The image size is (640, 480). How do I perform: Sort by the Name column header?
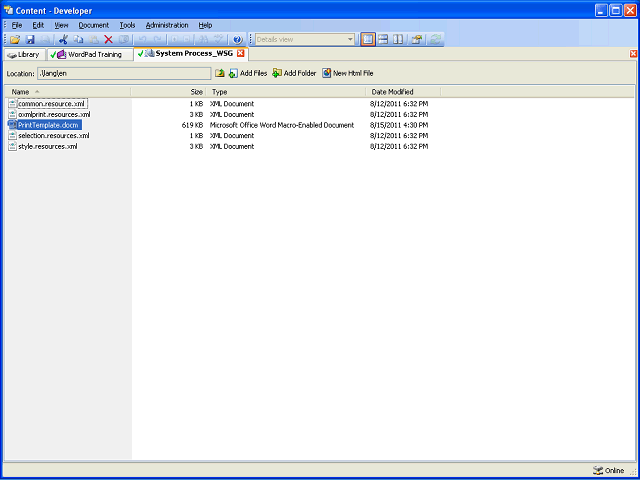pos(68,92)
